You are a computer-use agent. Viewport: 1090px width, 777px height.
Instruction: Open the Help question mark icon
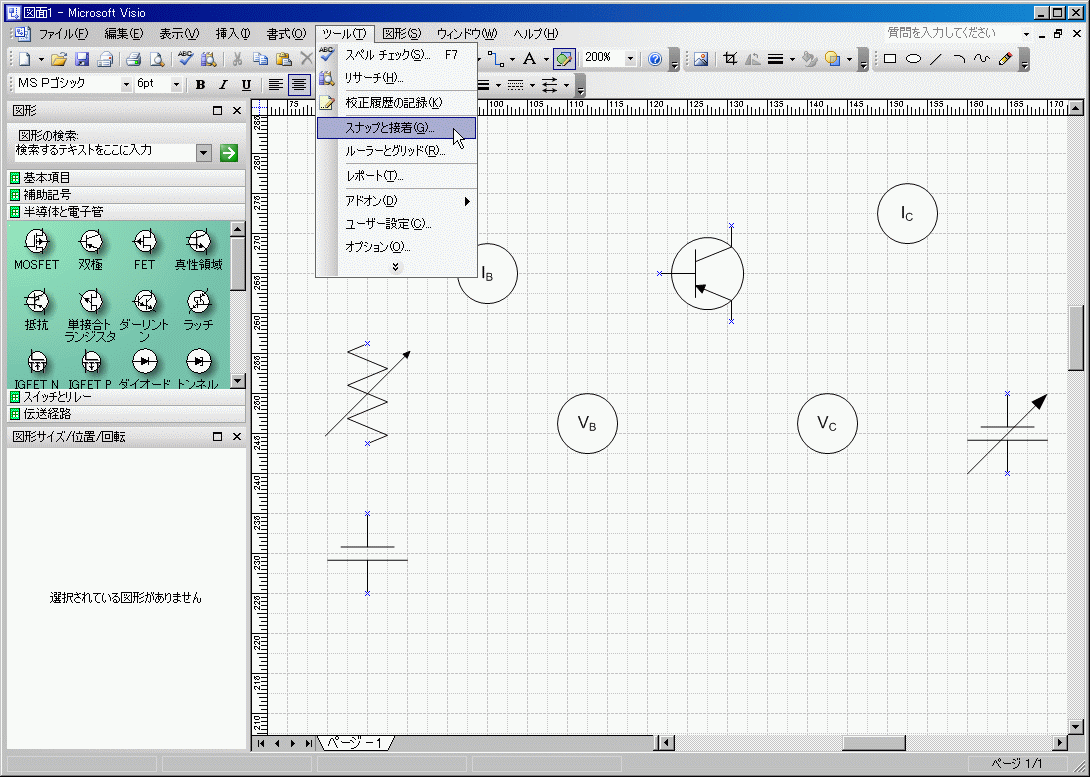point(655,59)
